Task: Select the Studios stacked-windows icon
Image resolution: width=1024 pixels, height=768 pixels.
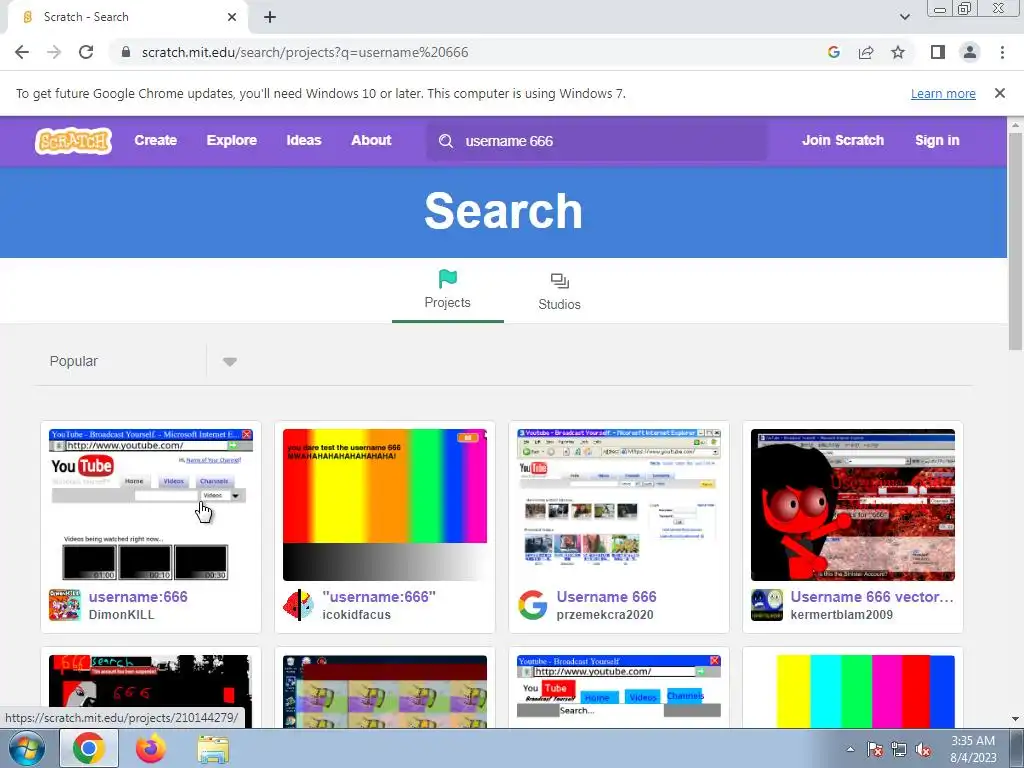Action: pos(560,281)
